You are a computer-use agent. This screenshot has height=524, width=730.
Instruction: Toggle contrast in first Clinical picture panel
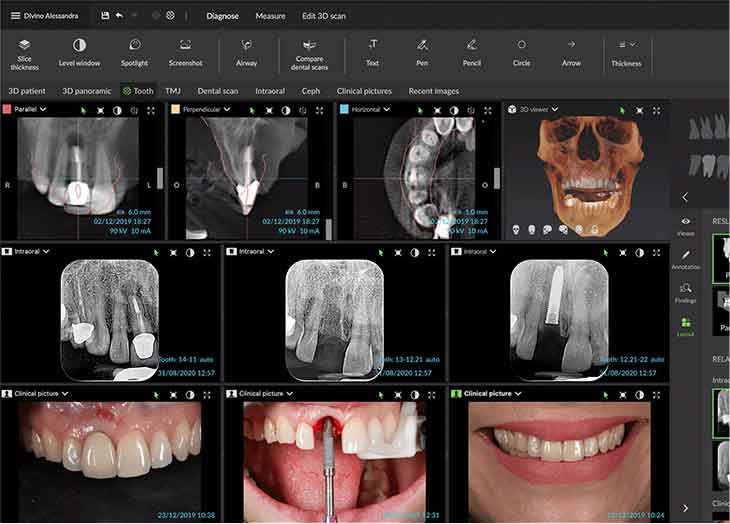coord(190,395)
